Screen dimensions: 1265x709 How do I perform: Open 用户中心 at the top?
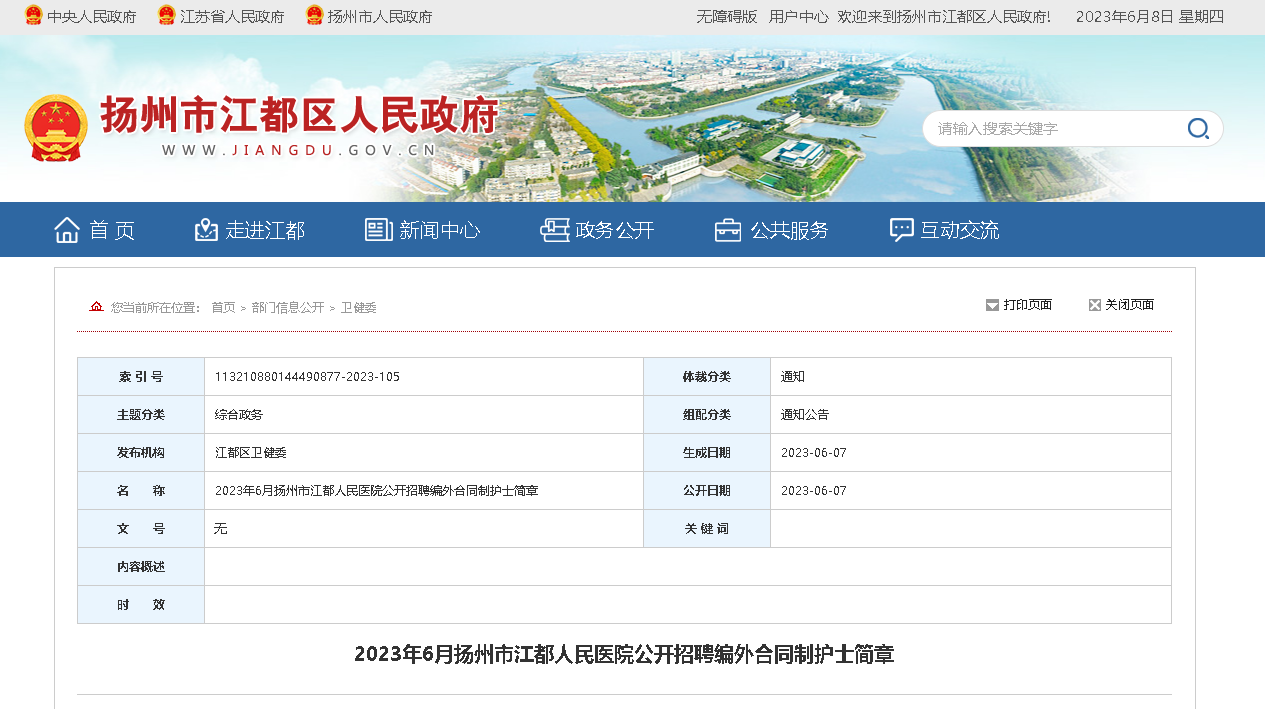[x=798, y=17]
